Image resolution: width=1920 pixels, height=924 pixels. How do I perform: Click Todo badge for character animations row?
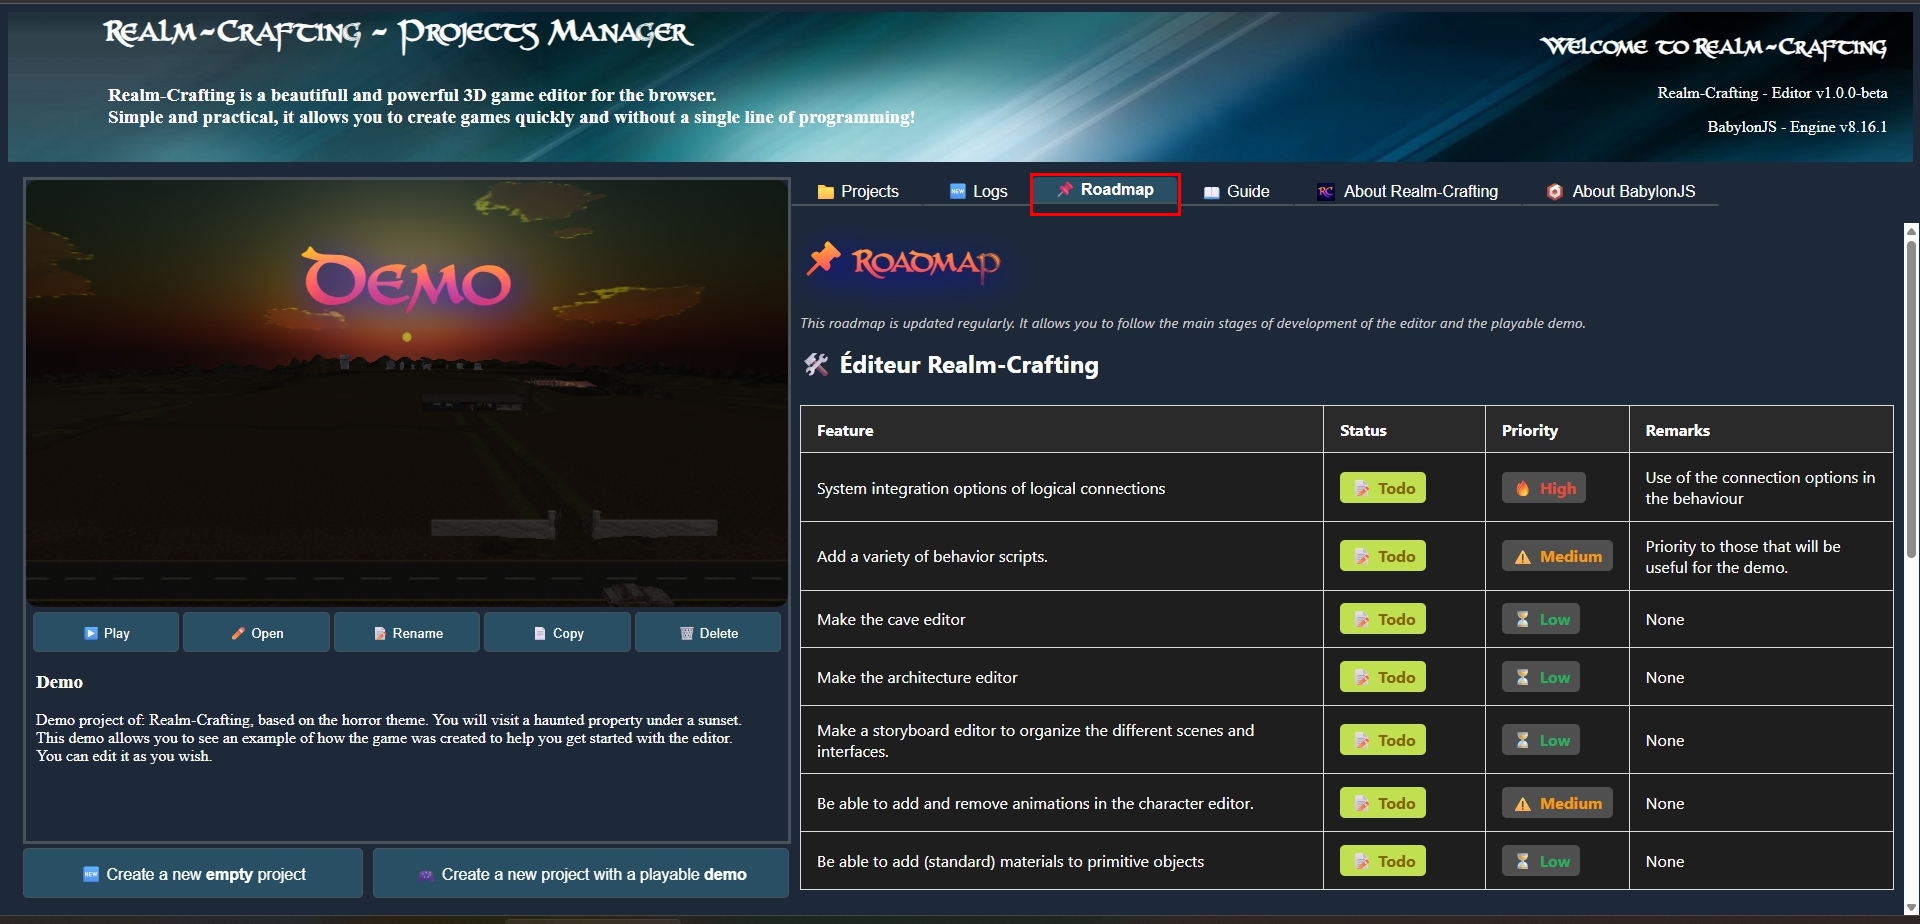1383,803
